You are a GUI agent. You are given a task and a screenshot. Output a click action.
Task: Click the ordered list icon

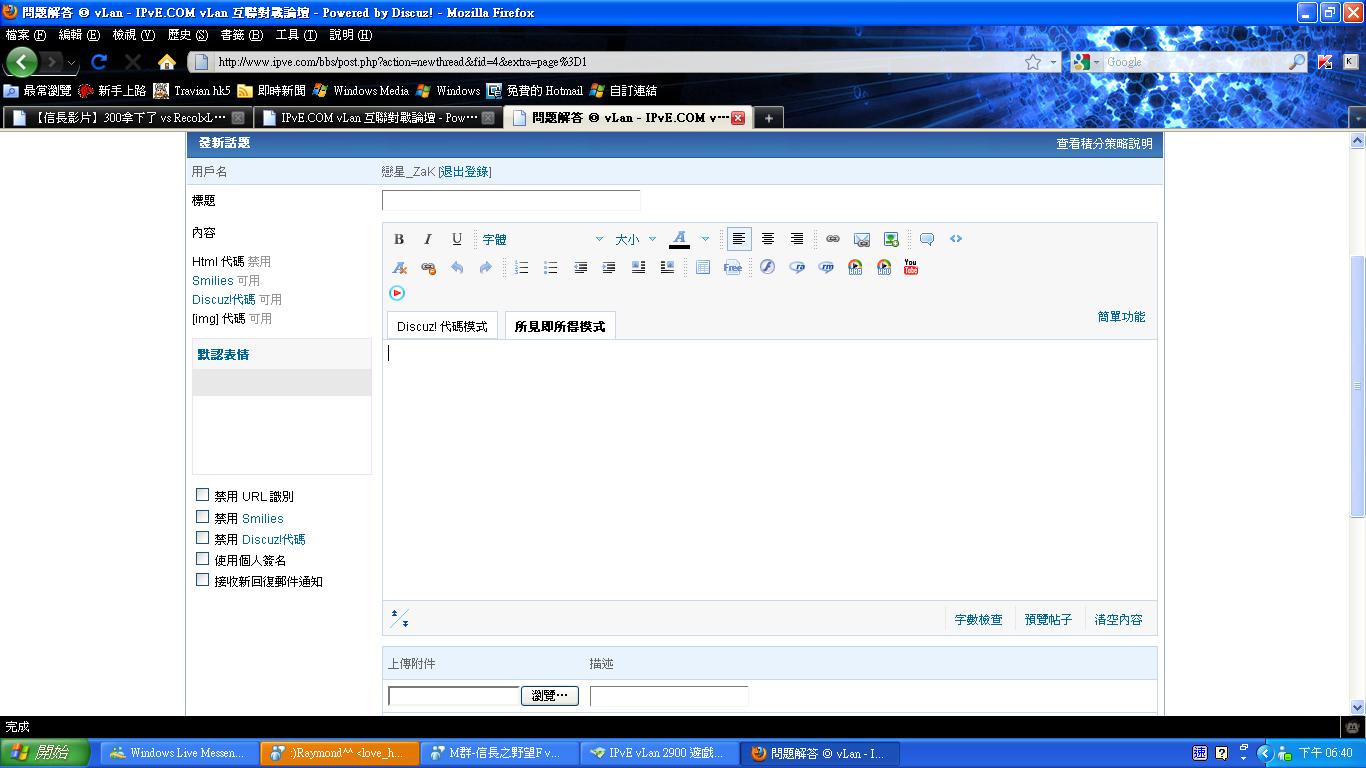tap(521, 267)
